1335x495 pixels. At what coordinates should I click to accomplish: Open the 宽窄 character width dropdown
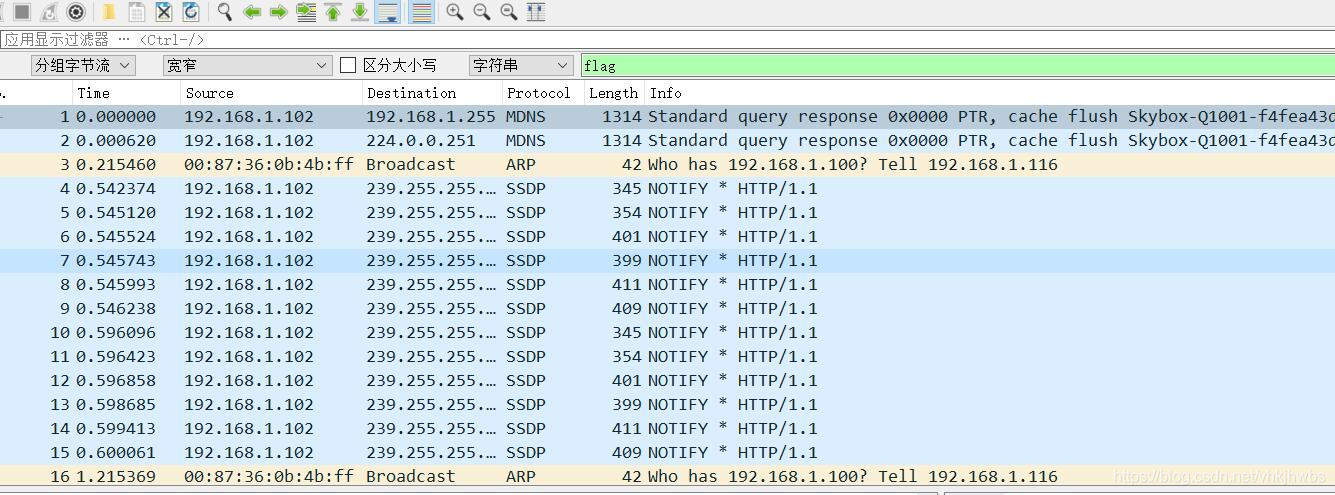[247, 65]
